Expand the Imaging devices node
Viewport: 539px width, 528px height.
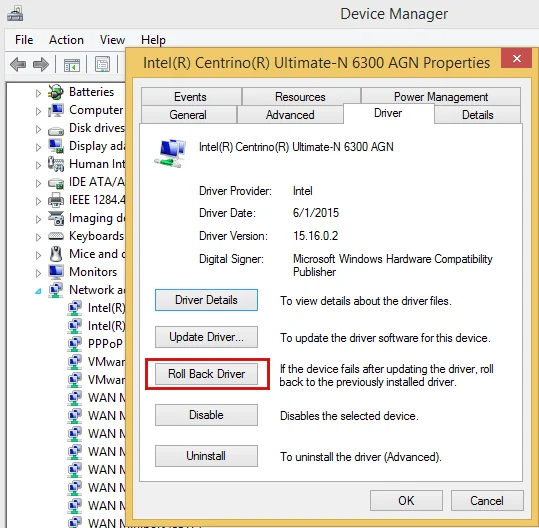[x=38, y=219]
